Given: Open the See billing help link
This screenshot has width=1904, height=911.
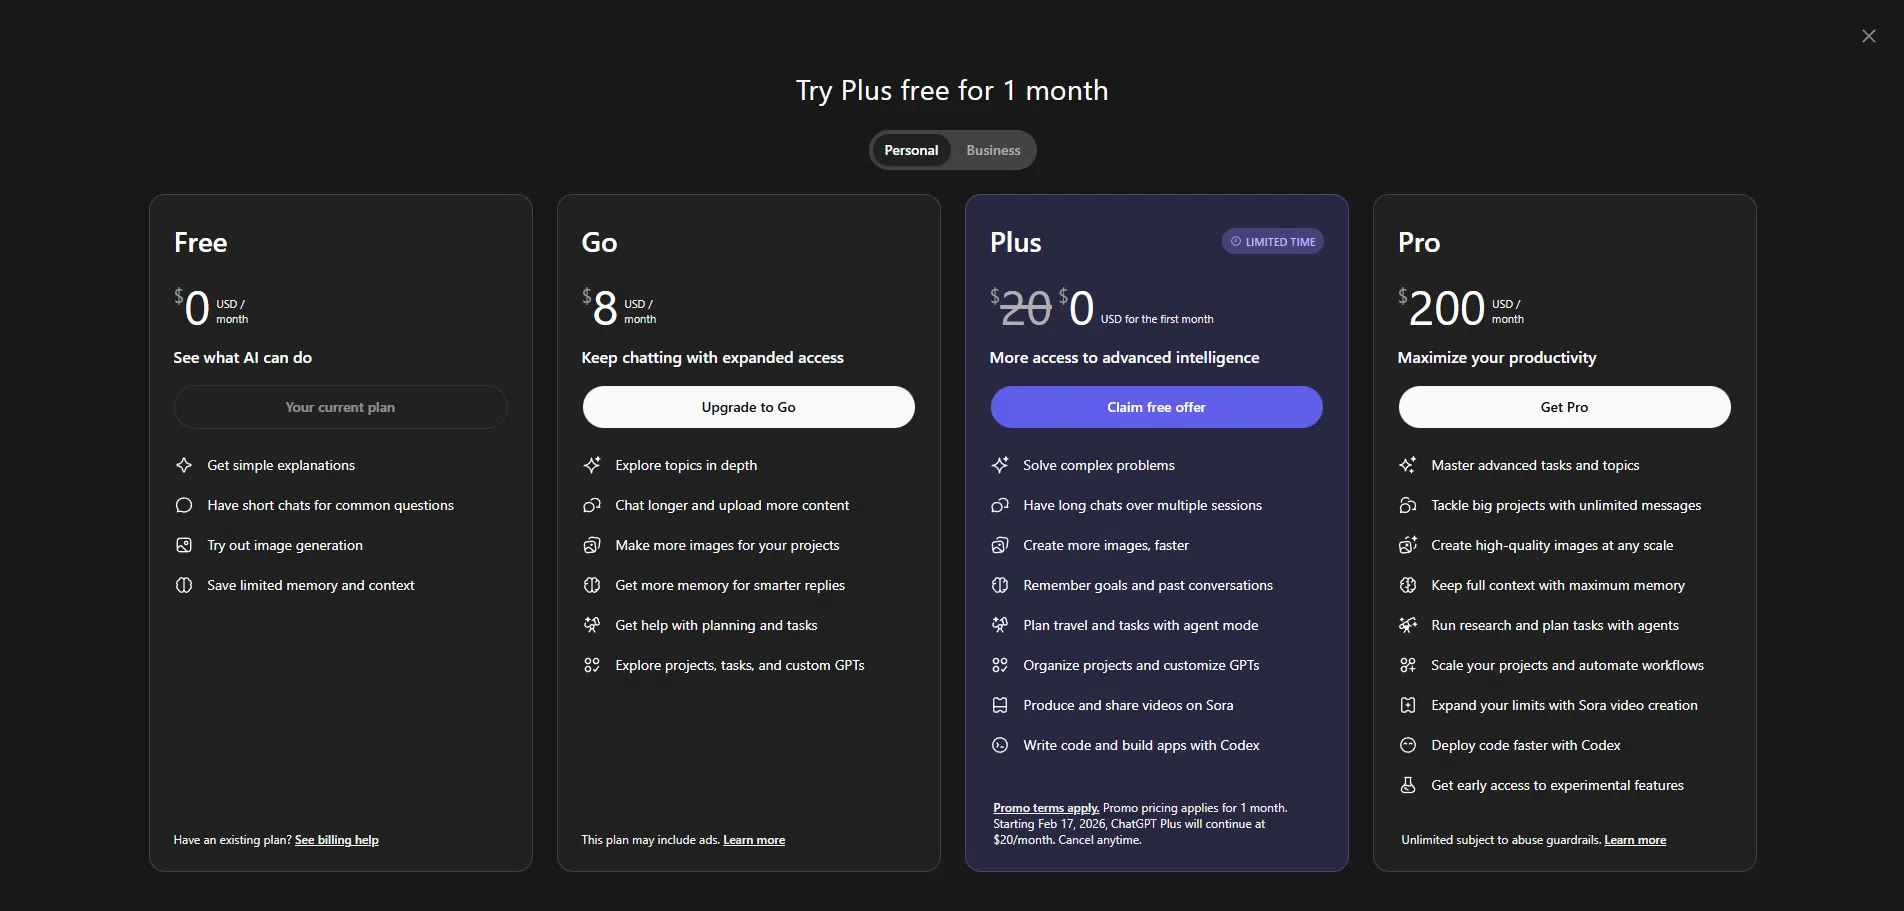Looking at the screenshot, I should click(336, 840).
